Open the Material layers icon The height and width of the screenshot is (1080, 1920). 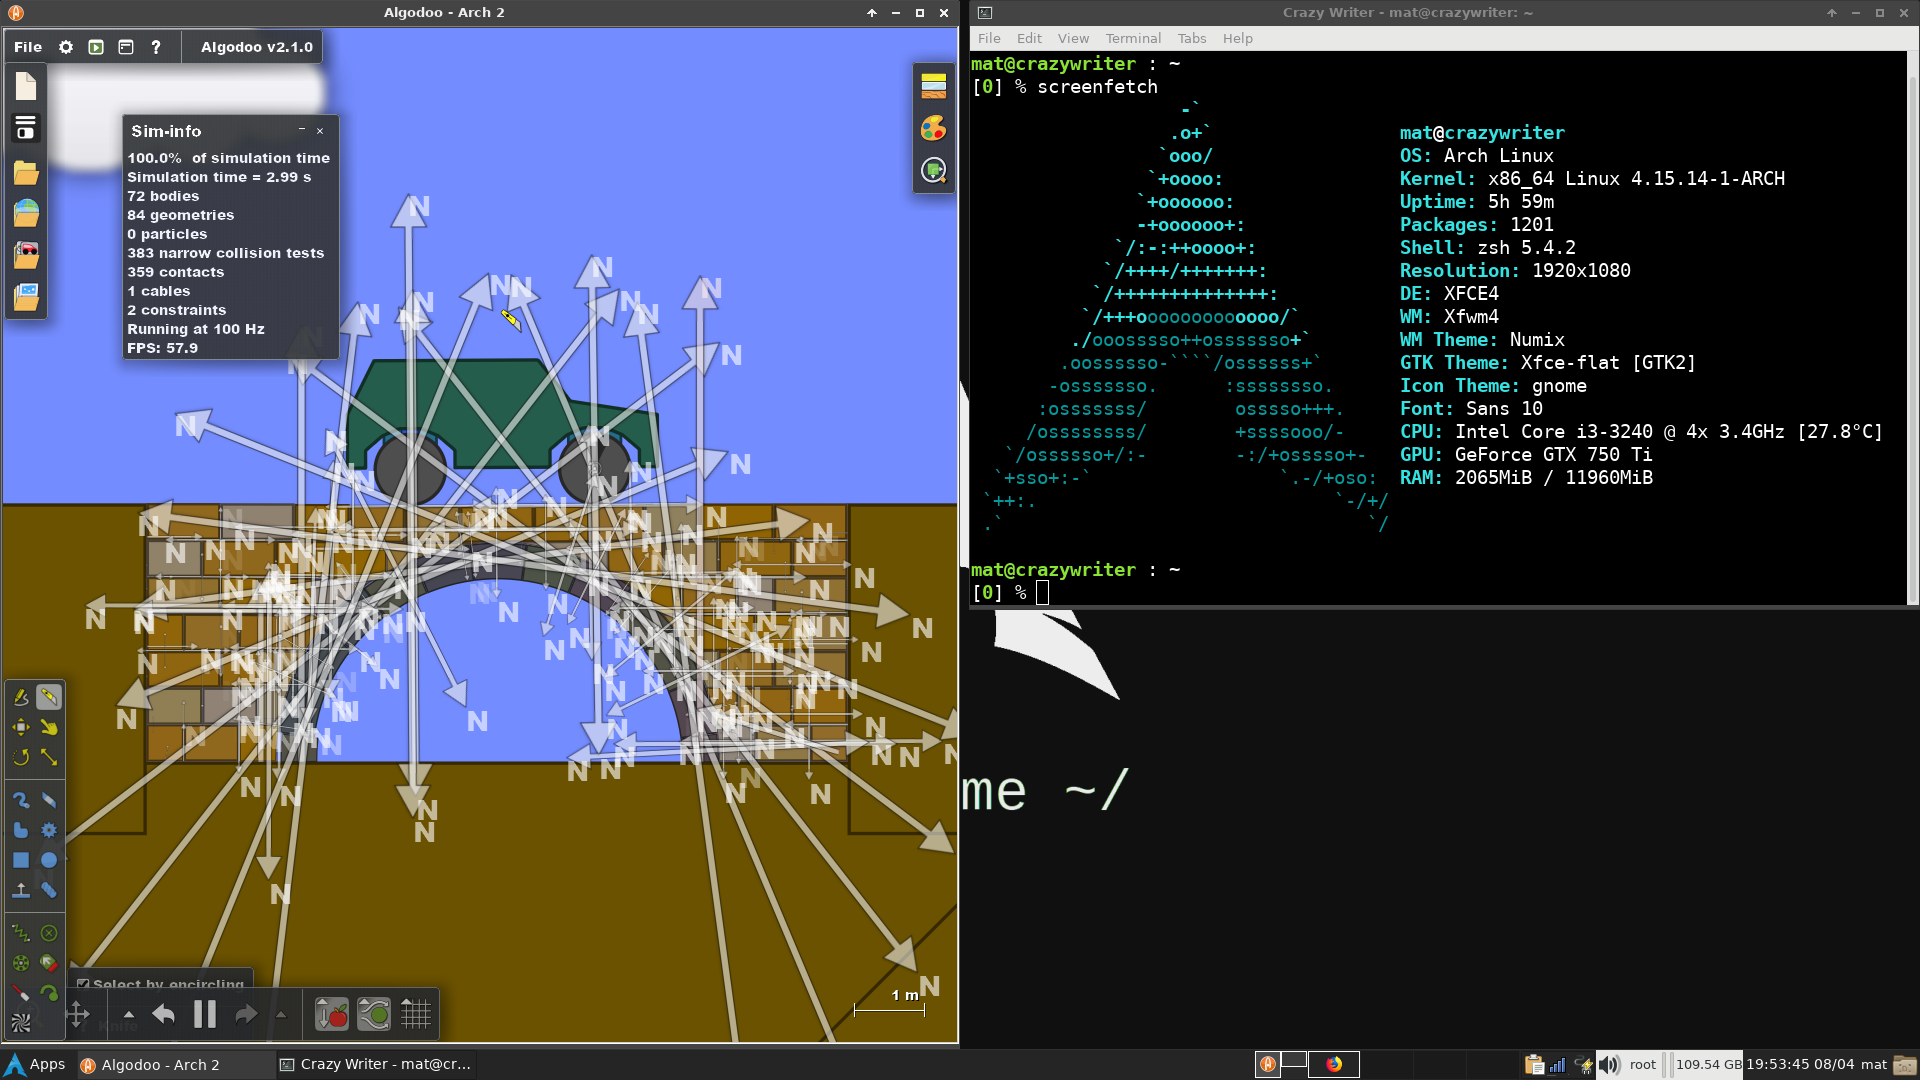pyautogui.click(x=933, y=86)
